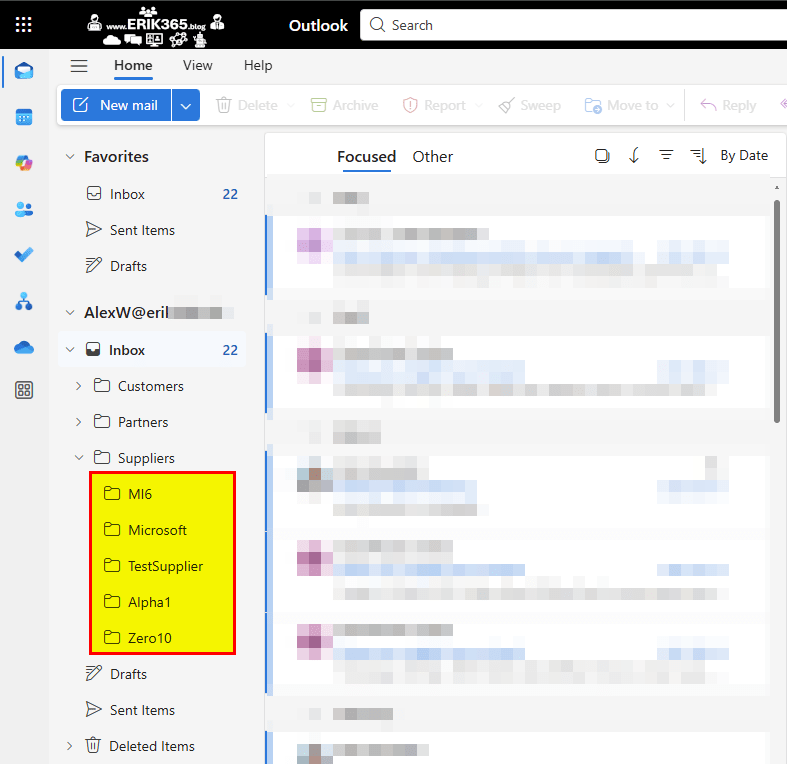The width and height of the screenshot is (787, 764).
Task: Collapse the Suppliers folder
Action: click(79, 458)
